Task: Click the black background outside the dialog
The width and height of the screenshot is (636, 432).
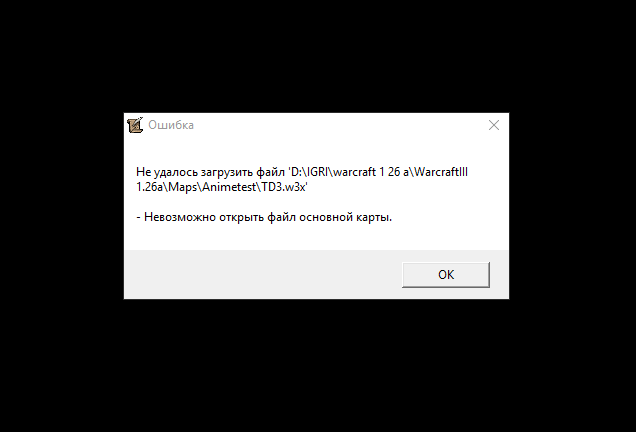Action: point(316,57)
